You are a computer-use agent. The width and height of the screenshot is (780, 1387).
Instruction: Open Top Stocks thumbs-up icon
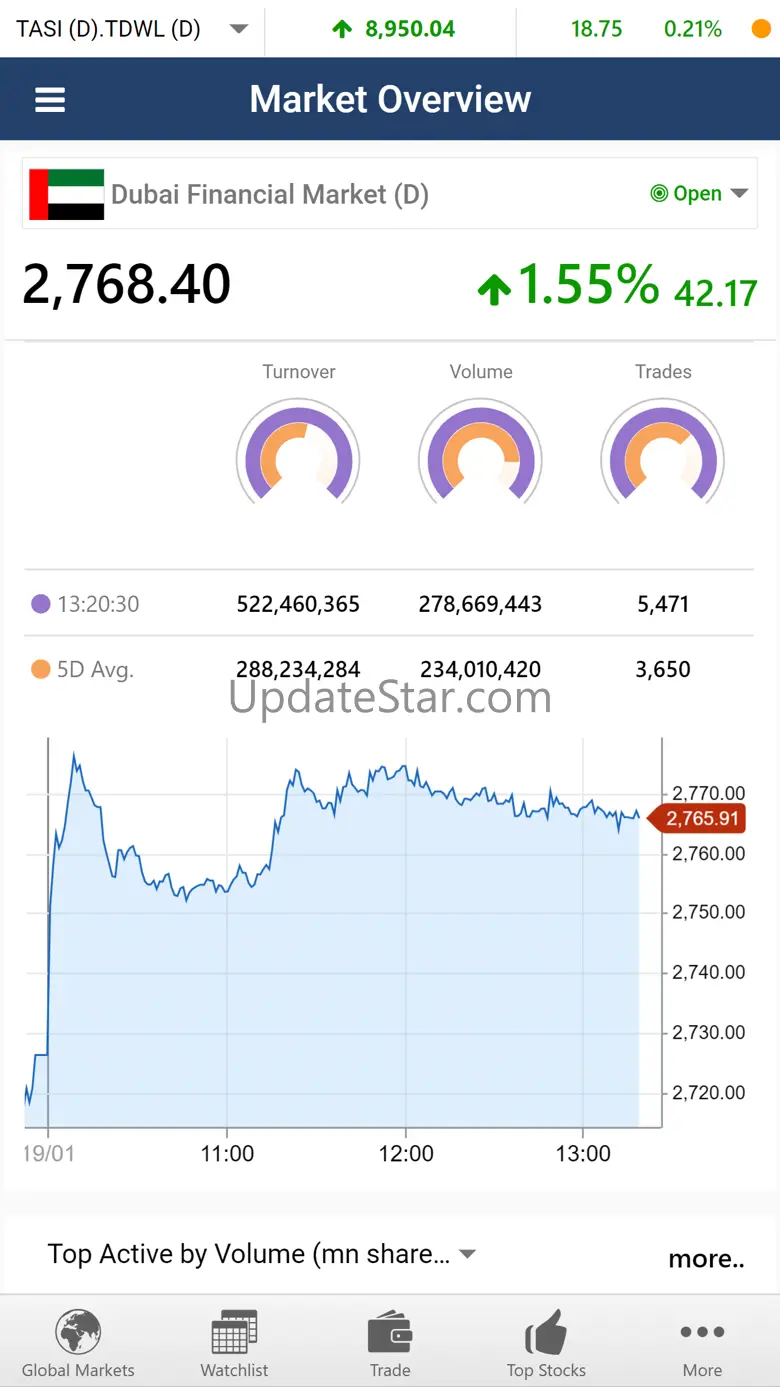pos(546,1333)
